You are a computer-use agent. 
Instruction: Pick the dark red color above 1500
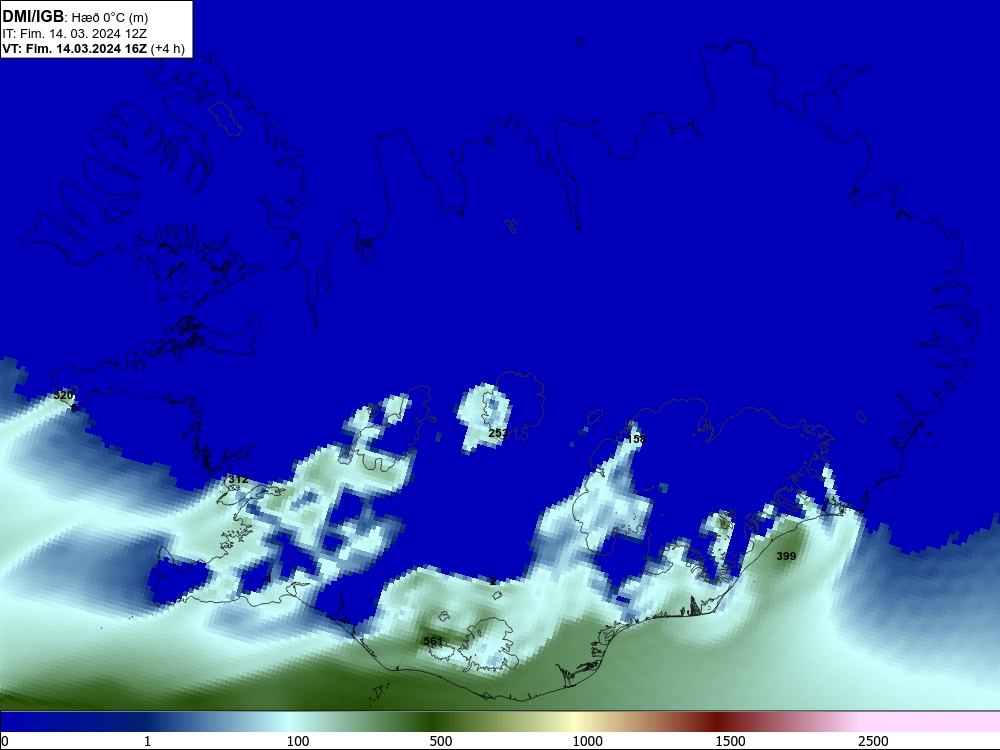click(719, 722)
